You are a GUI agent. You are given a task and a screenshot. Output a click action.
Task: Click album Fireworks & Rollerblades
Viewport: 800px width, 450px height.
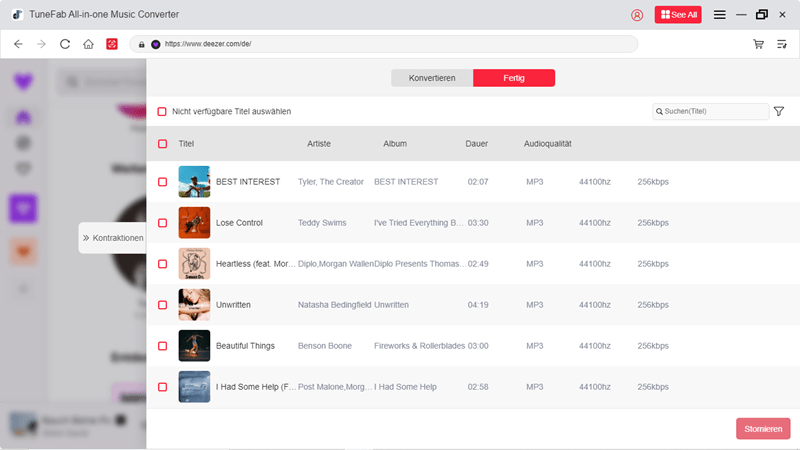tap(419, 346)
